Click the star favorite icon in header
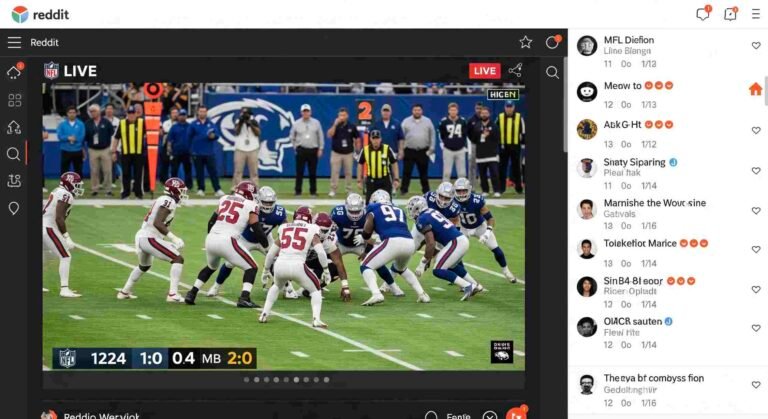The width and height of the screenshot is (768, 419). [x=525, y=42]
